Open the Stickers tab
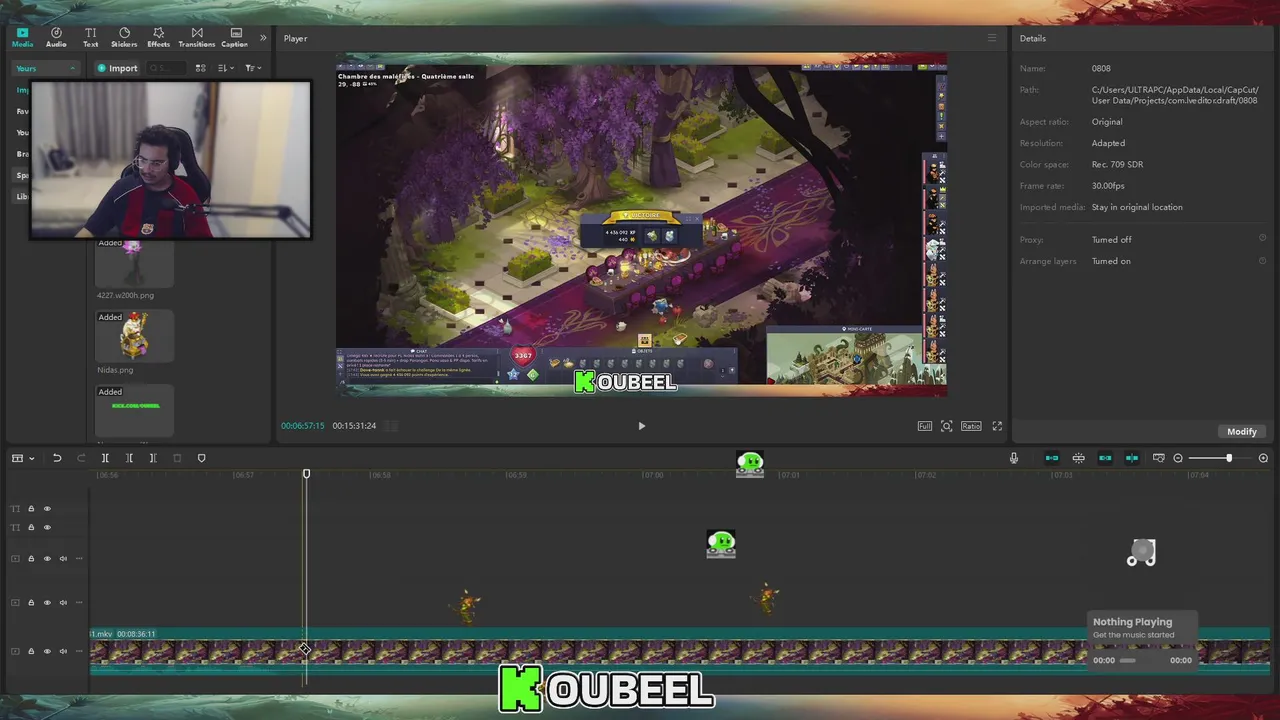The height and width of the screenshot is (720, 1280). [x=124, y=38]
